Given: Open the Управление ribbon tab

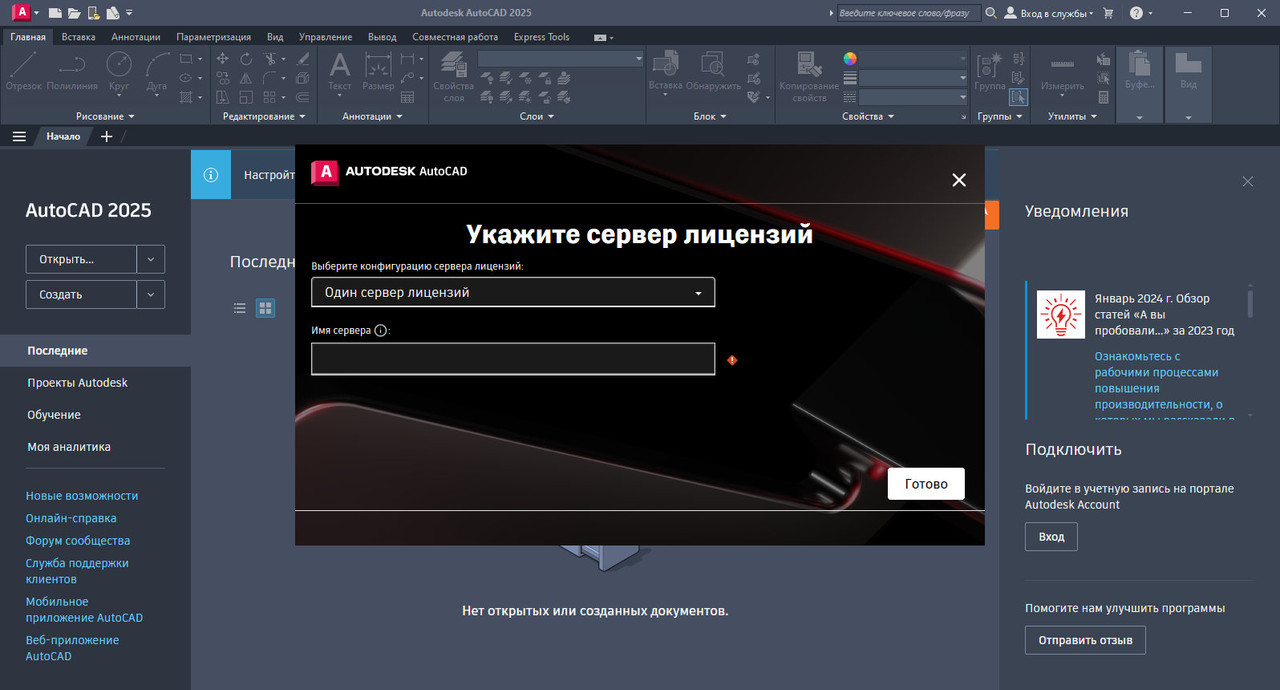Looking at the screenshot, I should click(x=328, y=37).
